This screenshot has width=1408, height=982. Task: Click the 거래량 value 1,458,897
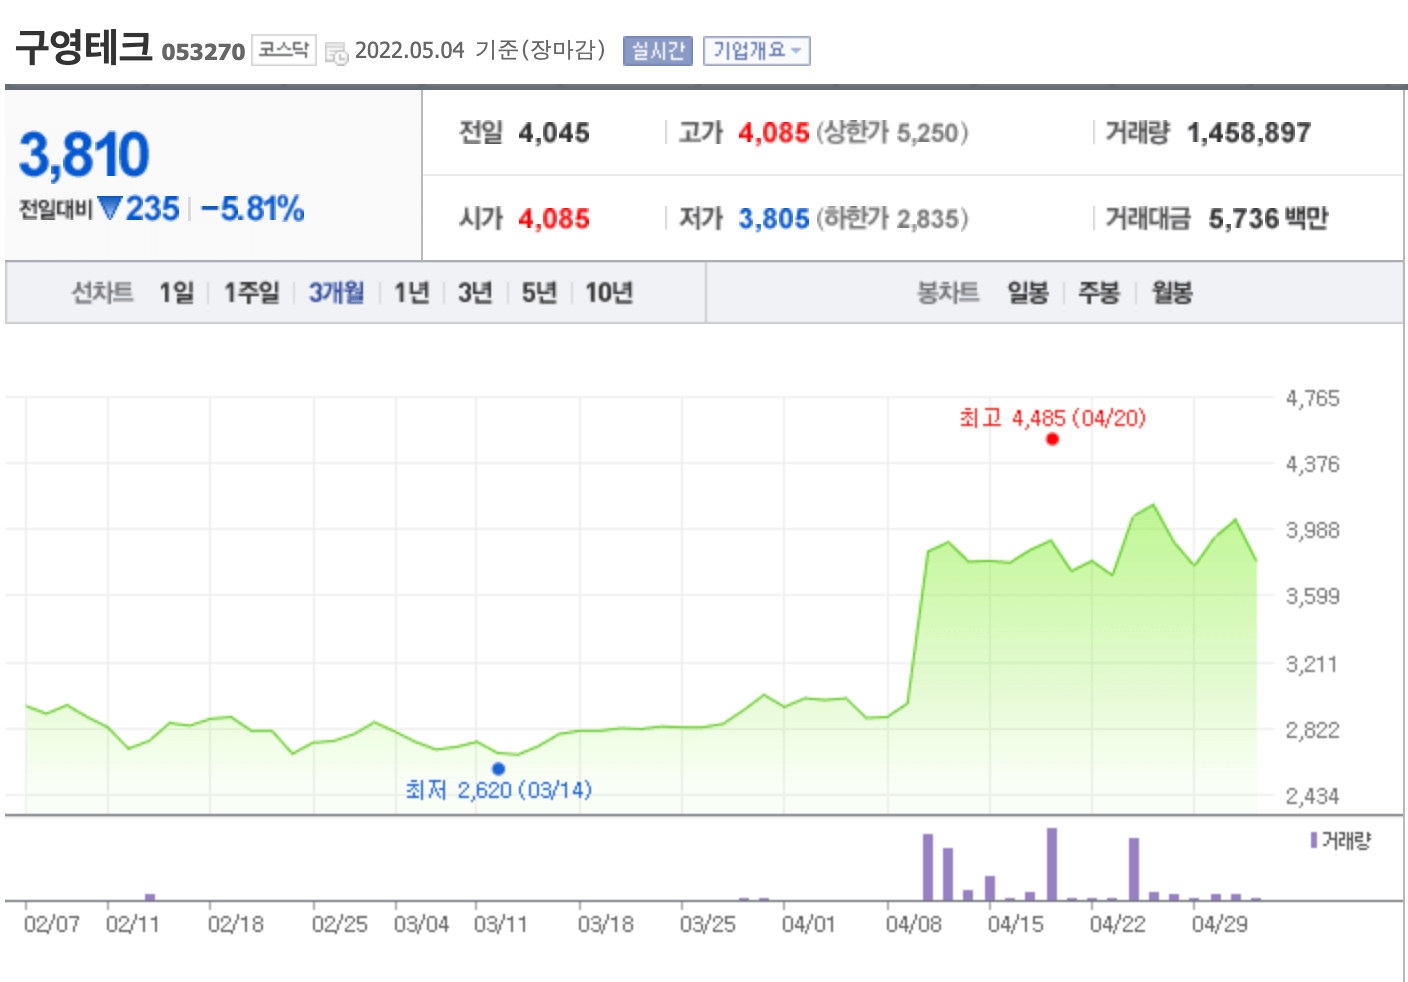pyautogui.click(x=1249, y=133)
